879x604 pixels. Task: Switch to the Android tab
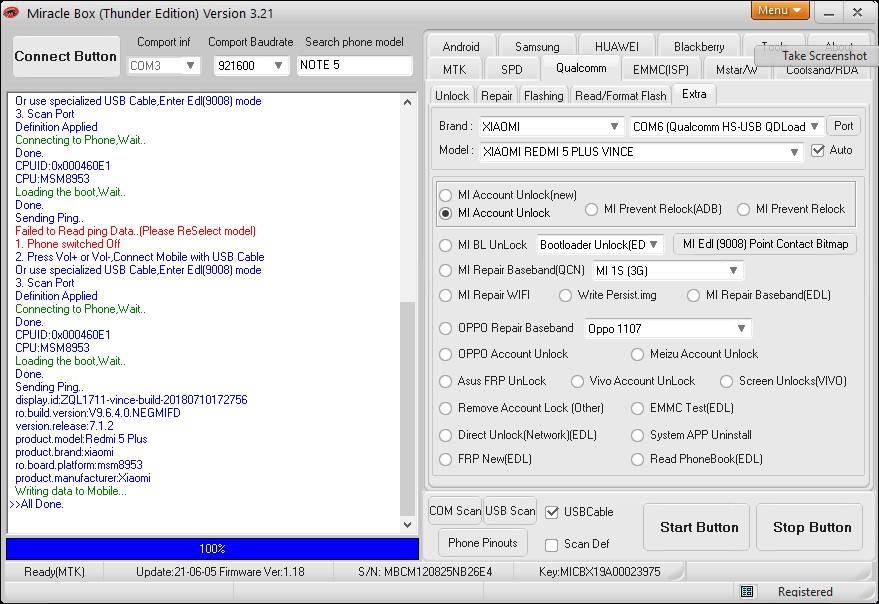click(x=461, y=47)
